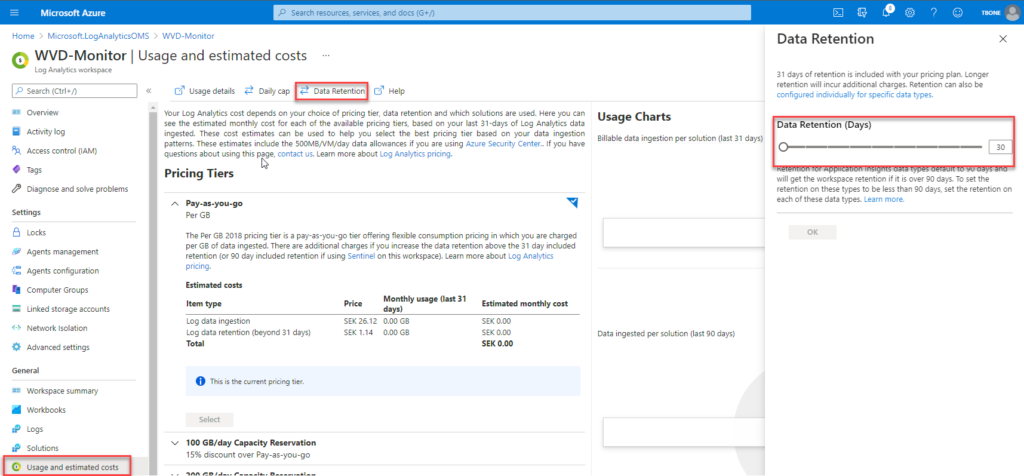Open Learn more link in Data Retention panel
Screen dimensions: 1024x476
point(884,199)
